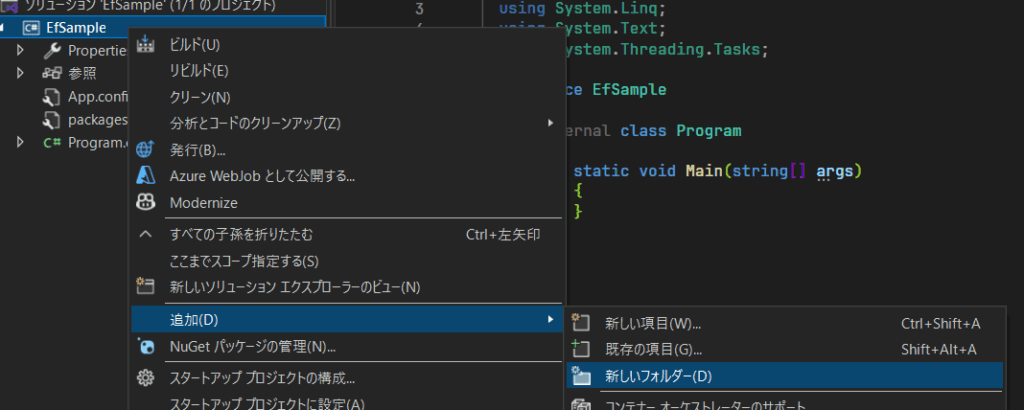Click the Modernize Copilot icon
The height and width of the screenshot is (410, 1024).
[146, 202]
